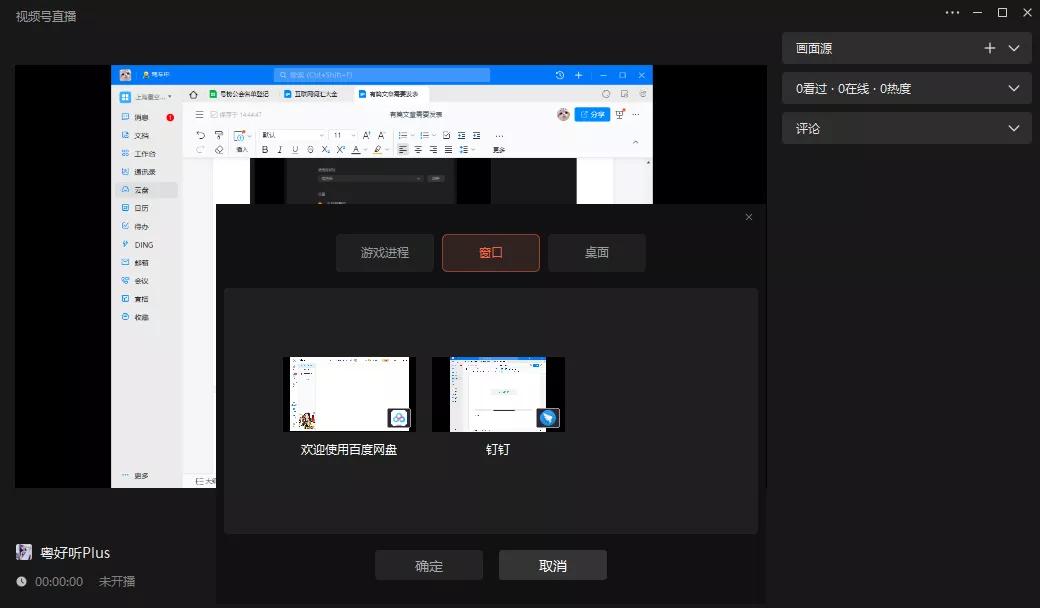Viewport: 1040px width, 608px height.
Task: Click the plus icon next to 画面源
Action: (x=990, y=47)
